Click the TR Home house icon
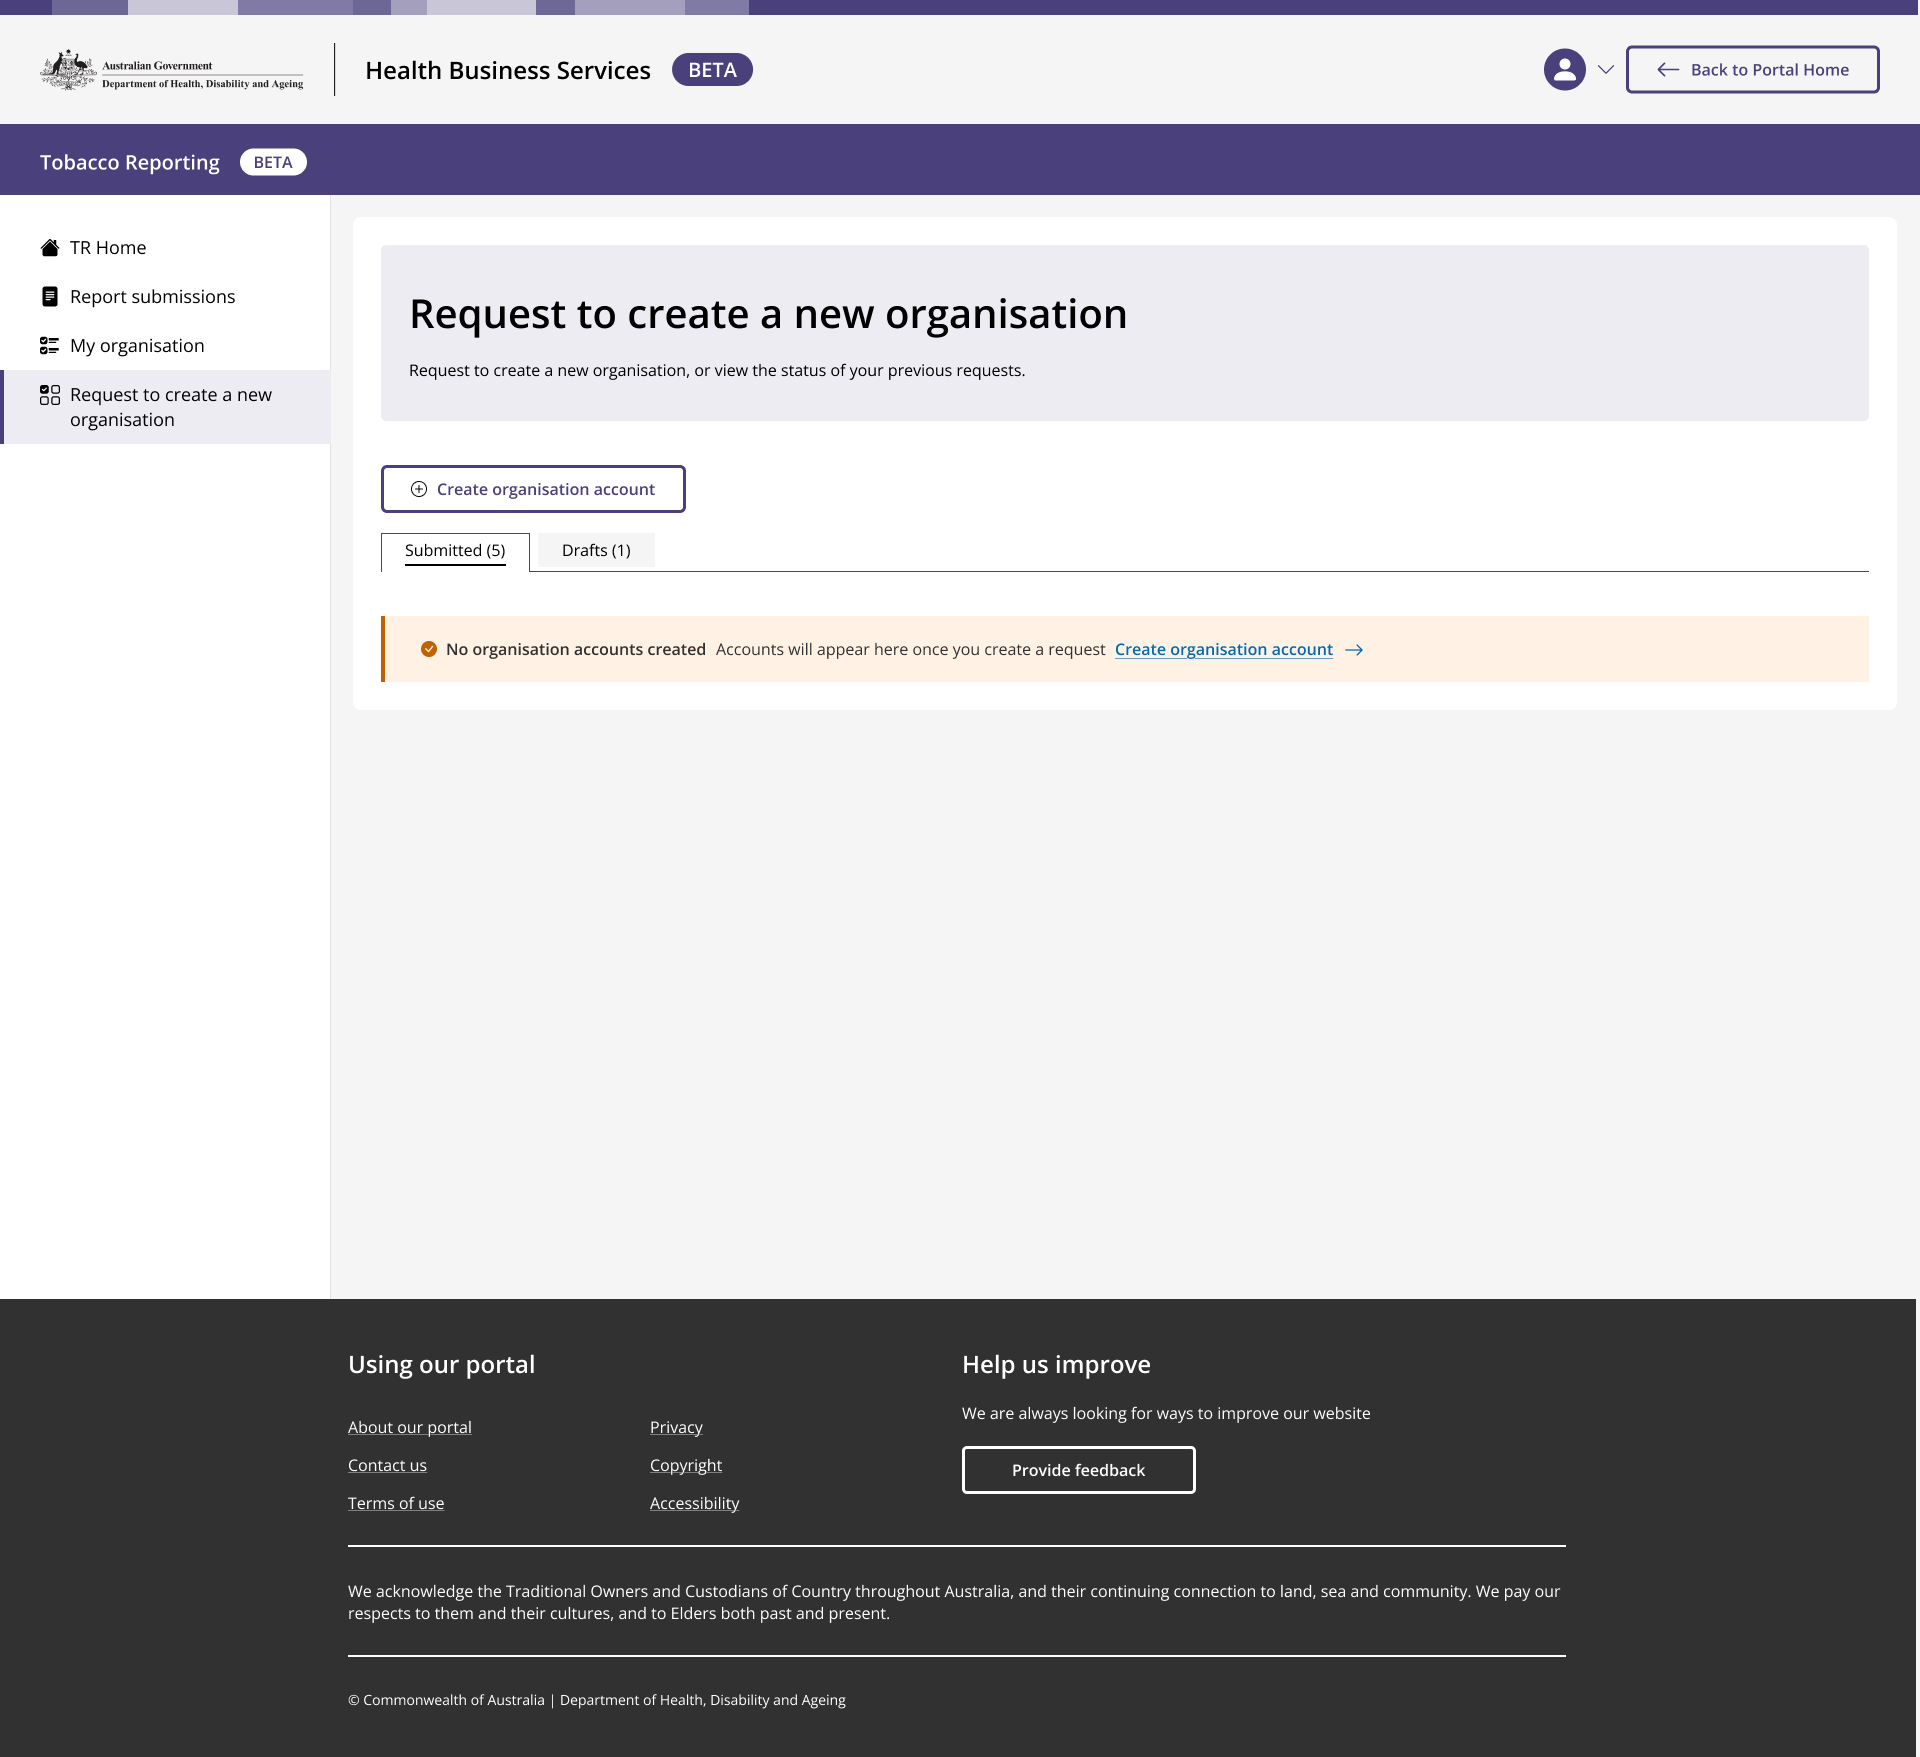The width and height of the screenshot is (1920, 1757). [x=49, y=248]
